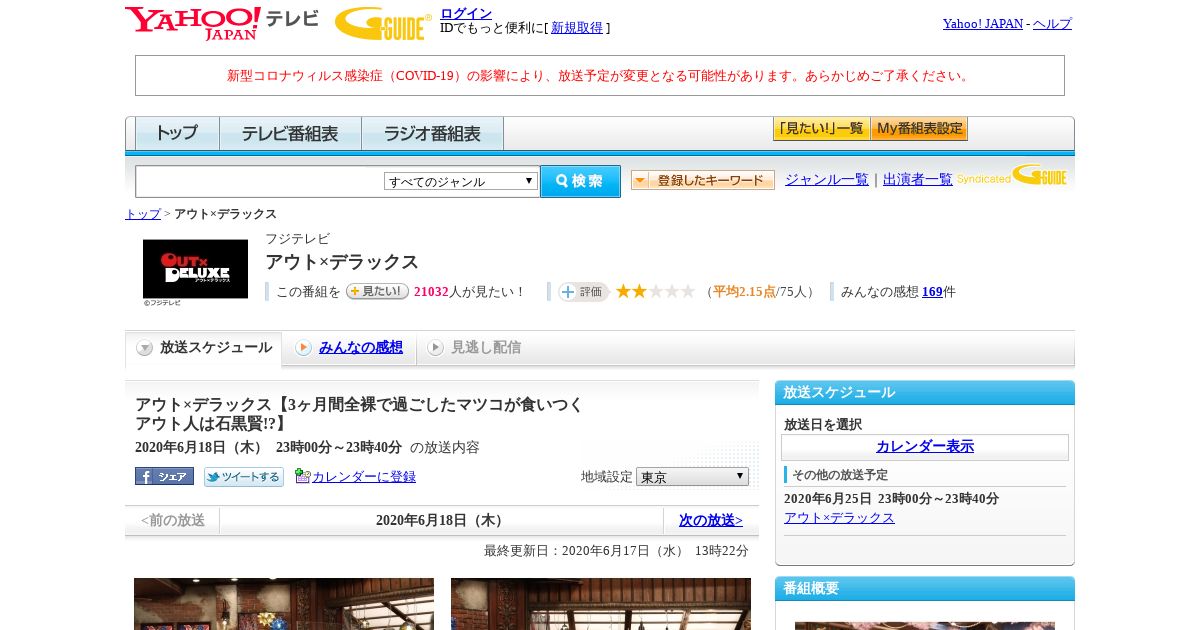Click the left program photo thumbnail
1200x630 pixels.
pos(284,604)
